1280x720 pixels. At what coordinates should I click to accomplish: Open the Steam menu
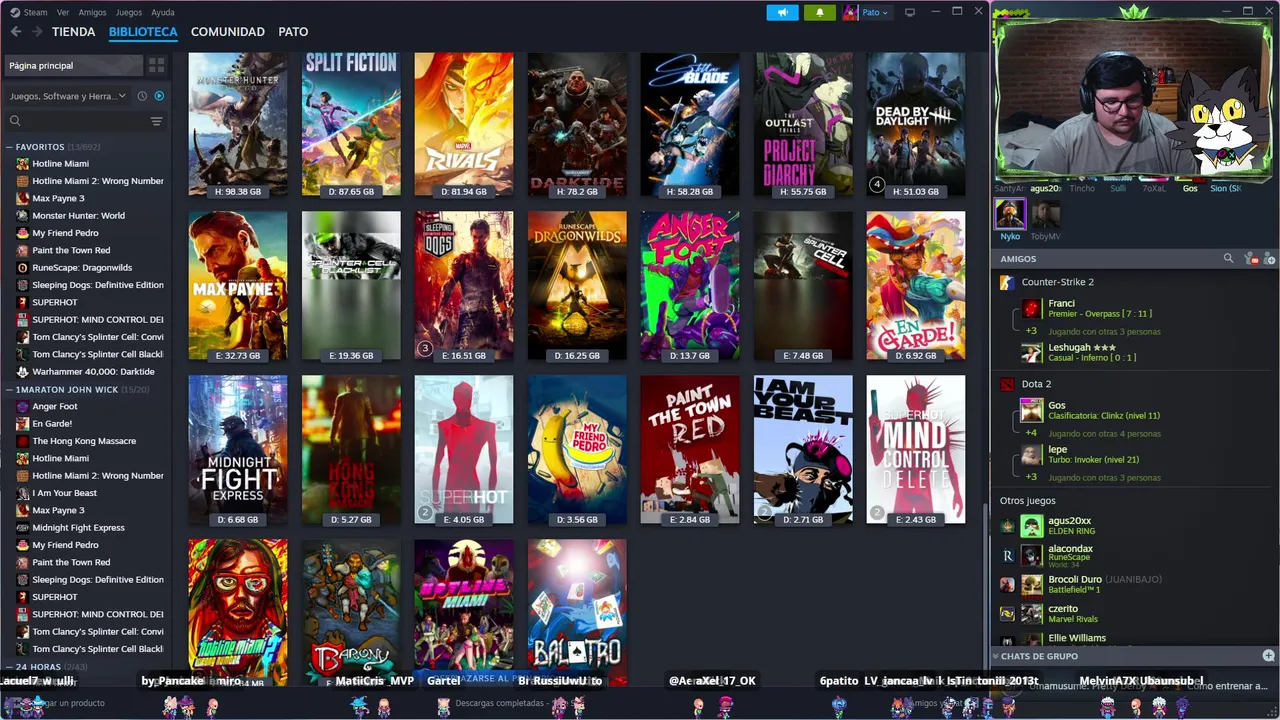35,12
